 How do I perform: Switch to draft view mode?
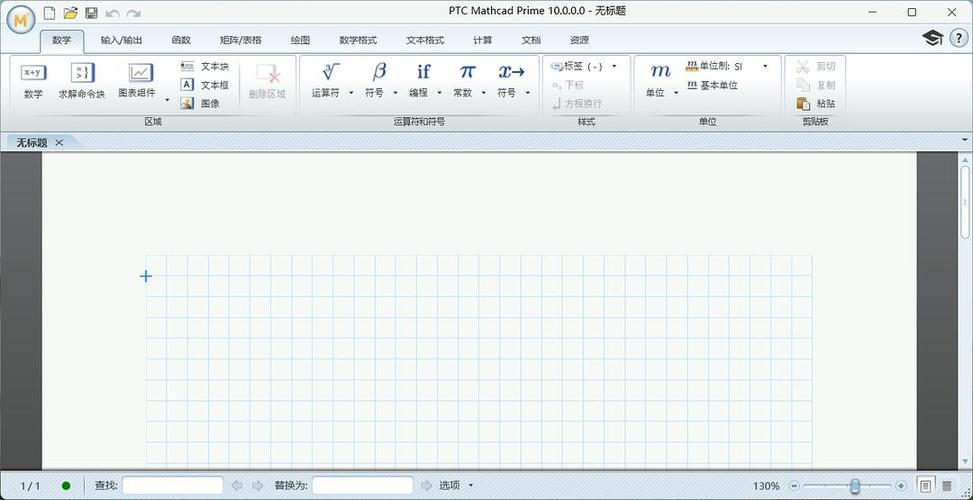947,486
